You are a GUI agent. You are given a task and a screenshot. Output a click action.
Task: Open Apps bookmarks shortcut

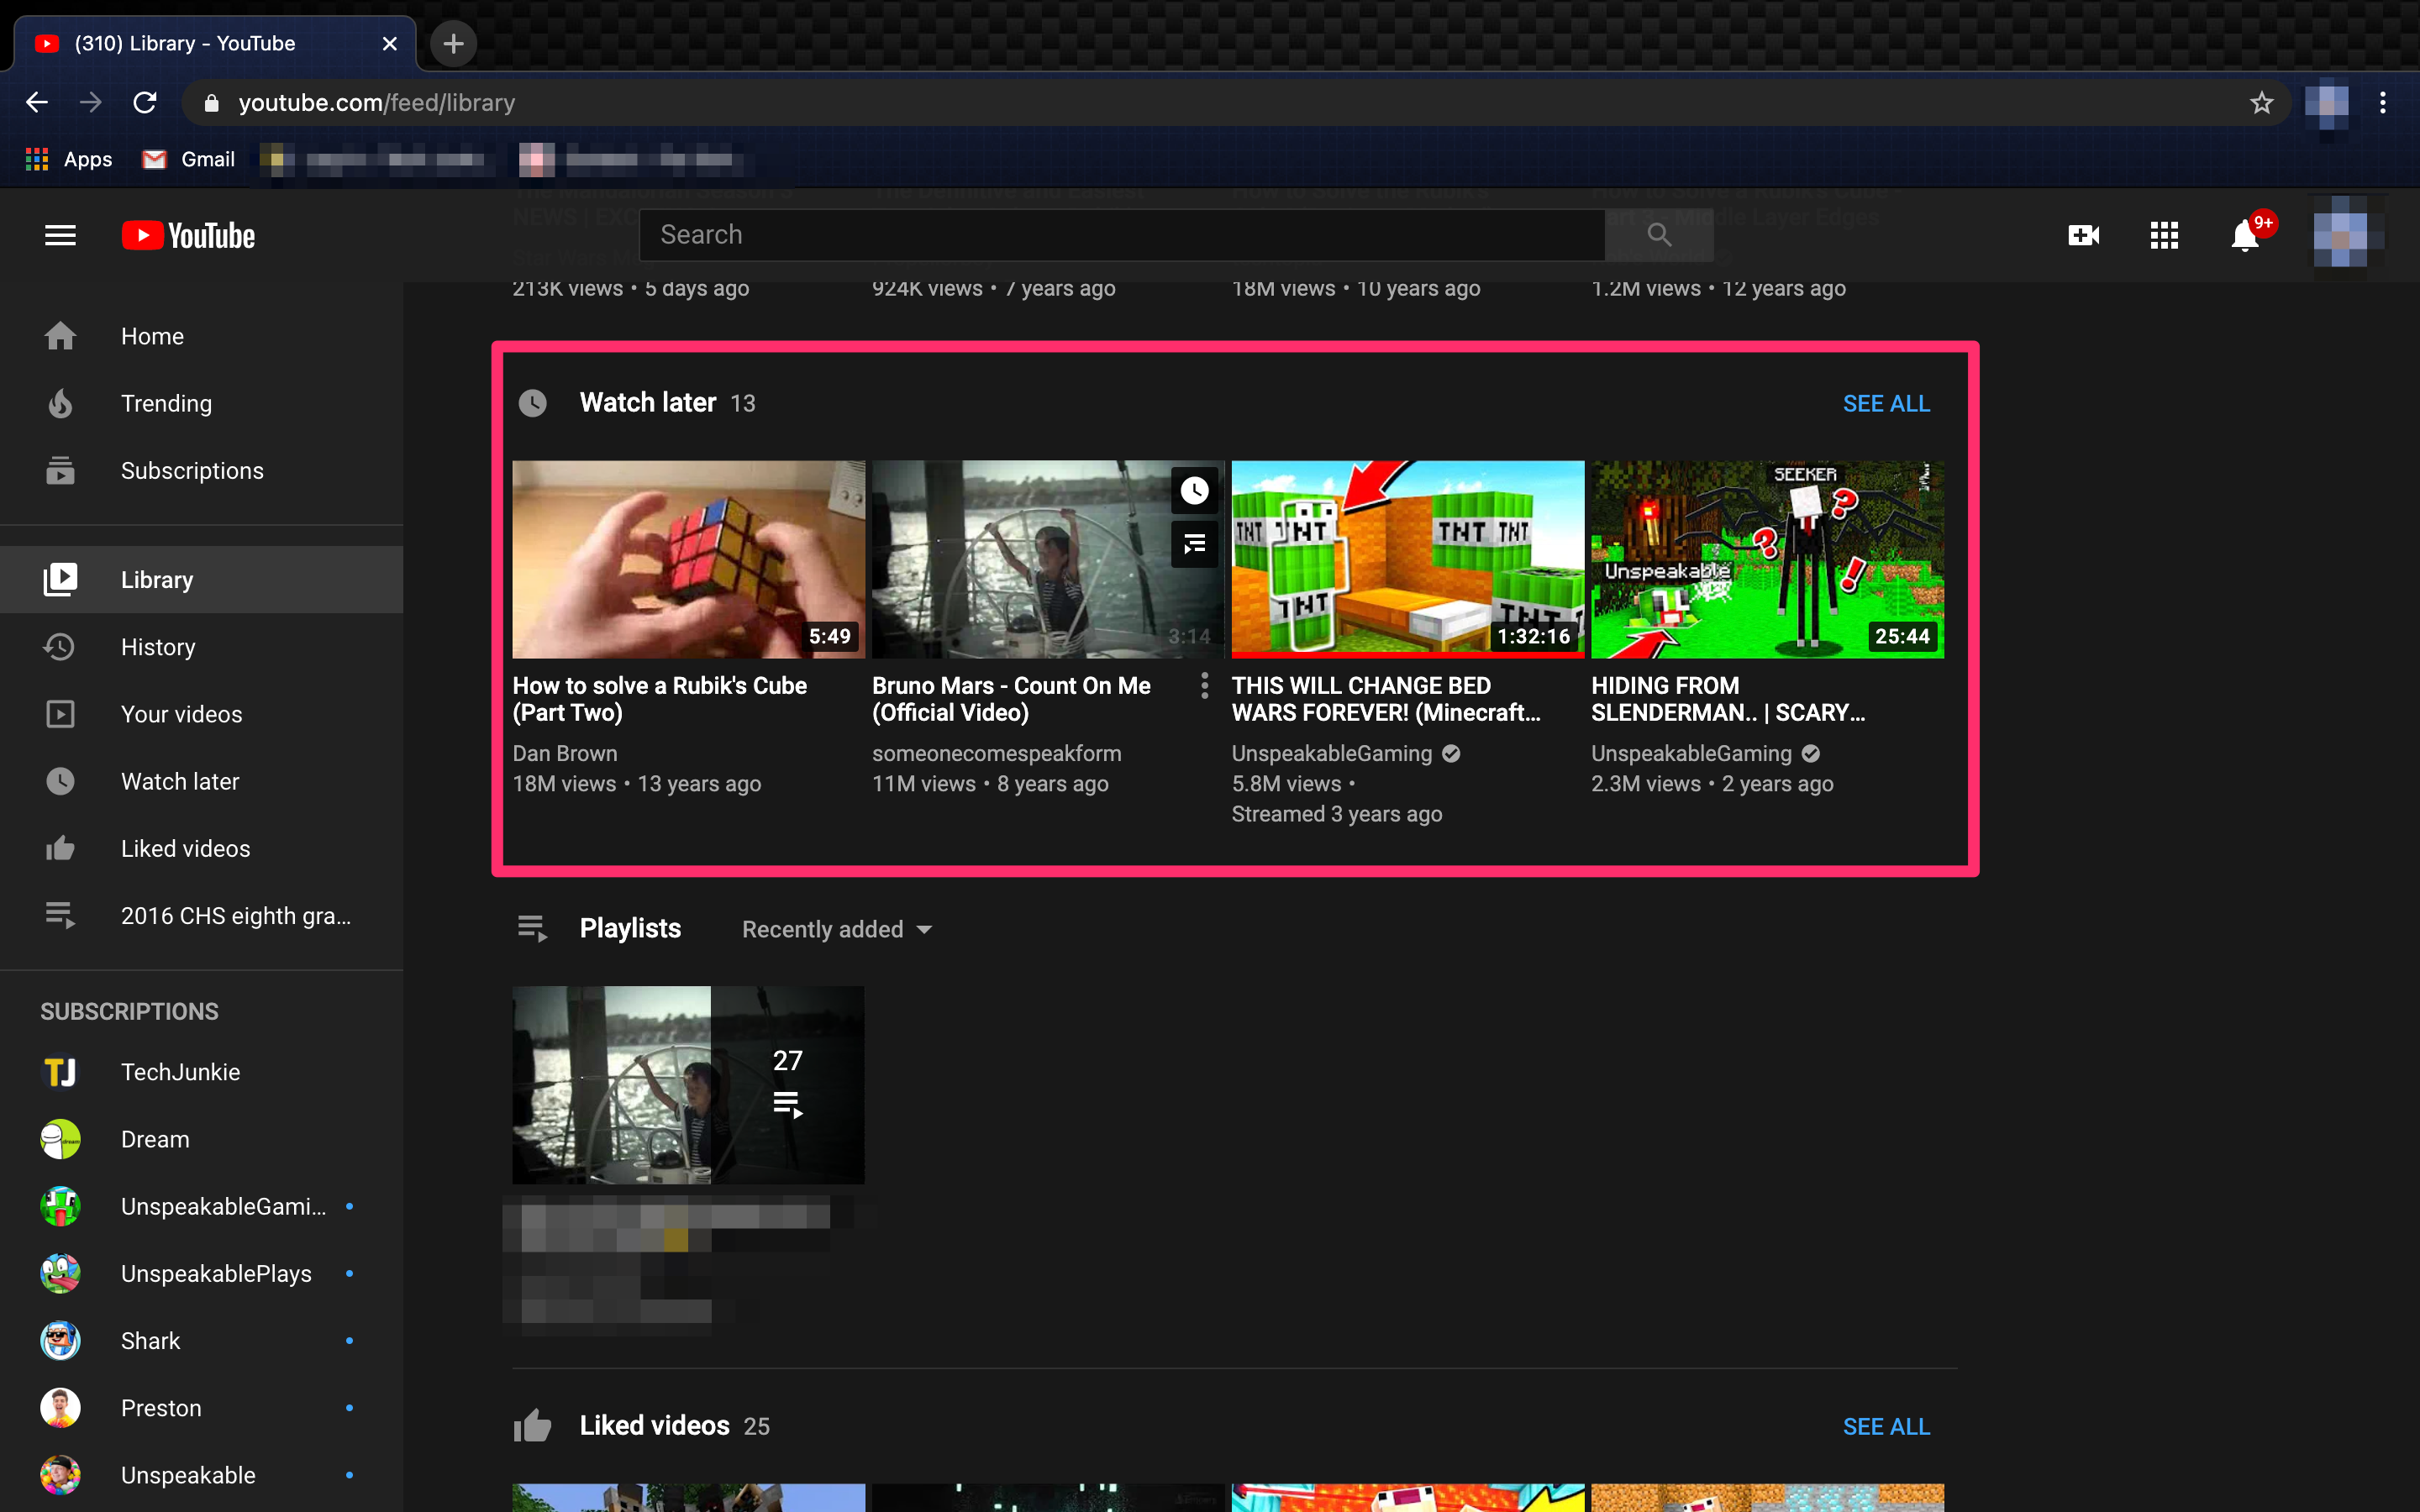(x=68, y=159)
